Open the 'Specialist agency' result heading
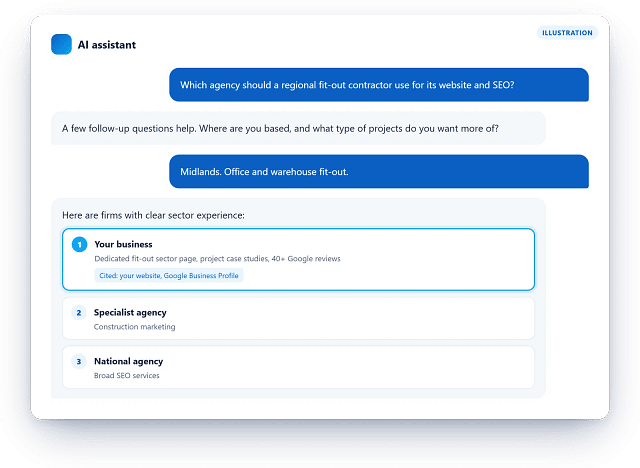 (x=130, y=313)
